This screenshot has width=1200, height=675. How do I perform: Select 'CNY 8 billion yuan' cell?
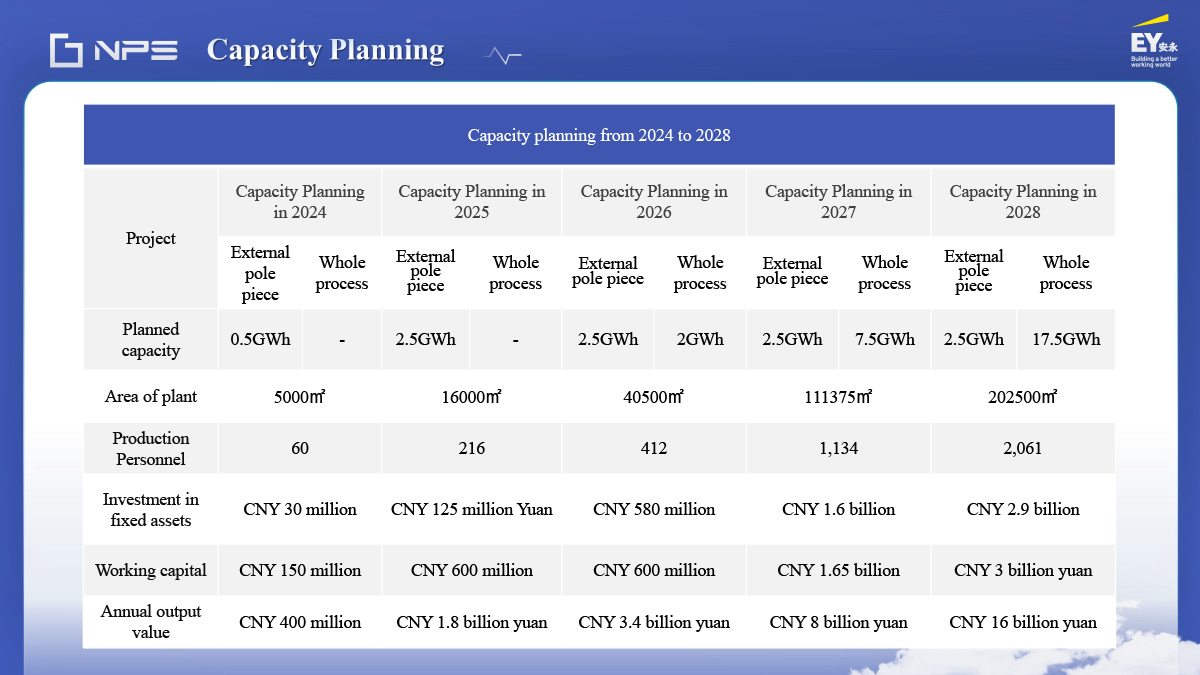click(x=838, y=622)
